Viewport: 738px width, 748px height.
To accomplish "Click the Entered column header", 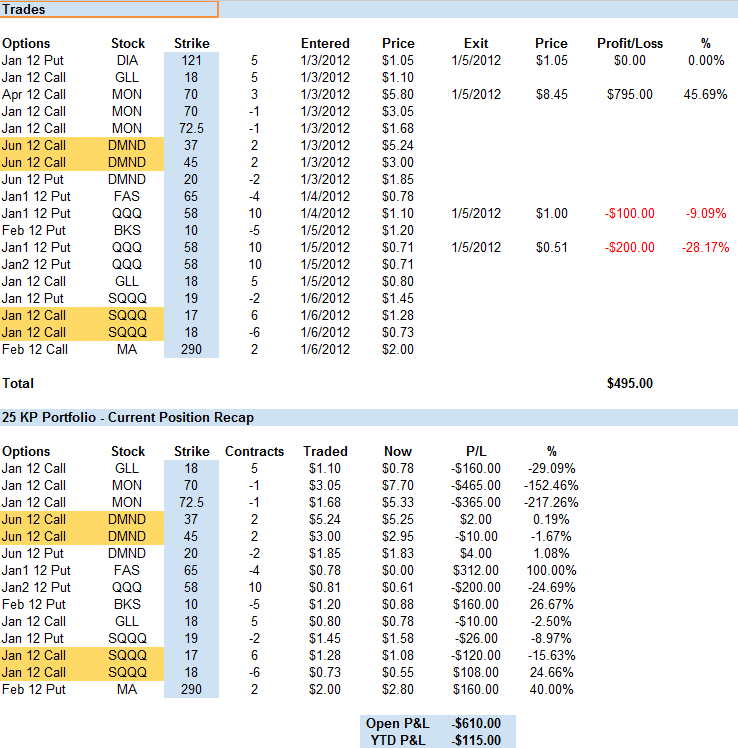I will (325, 43).
